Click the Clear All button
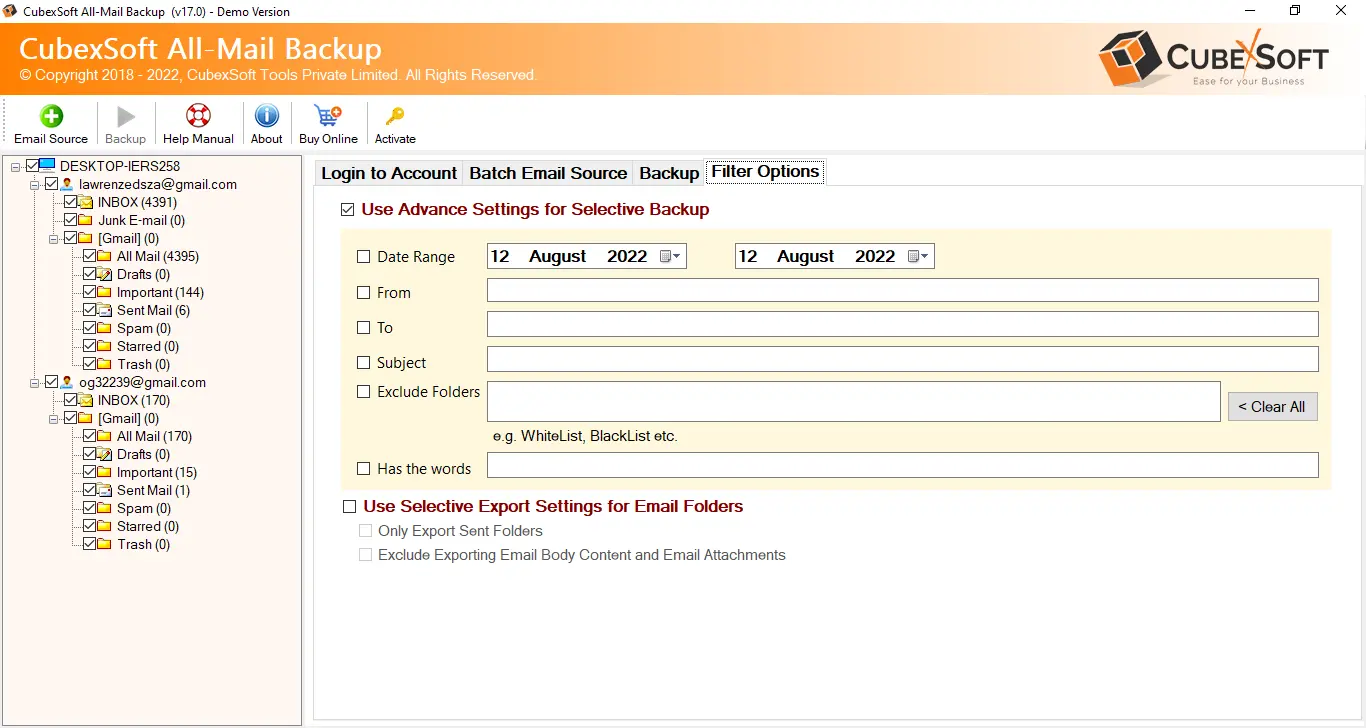 1273,406
